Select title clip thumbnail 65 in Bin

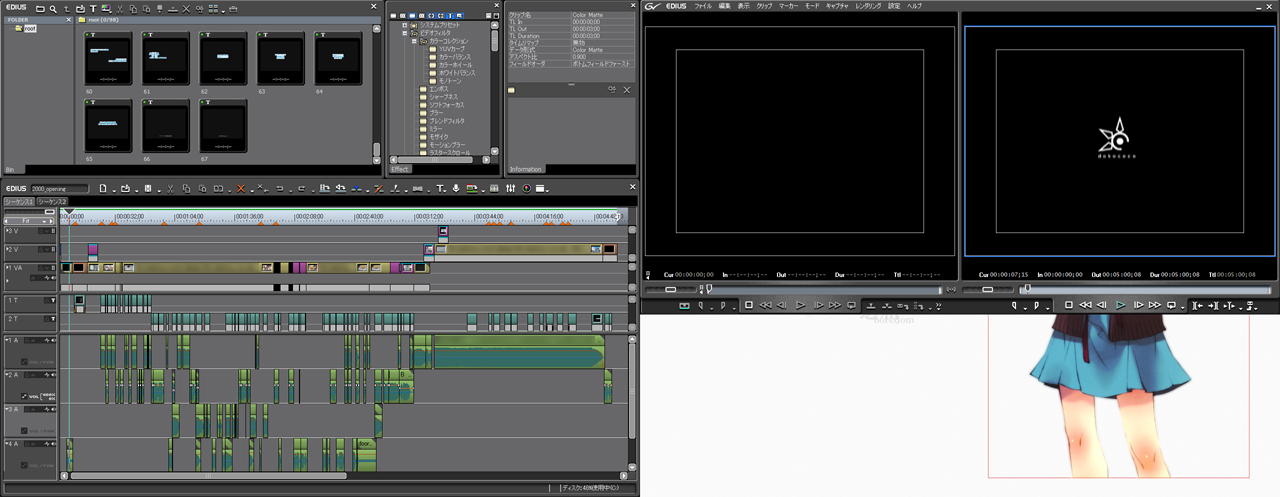108,127
